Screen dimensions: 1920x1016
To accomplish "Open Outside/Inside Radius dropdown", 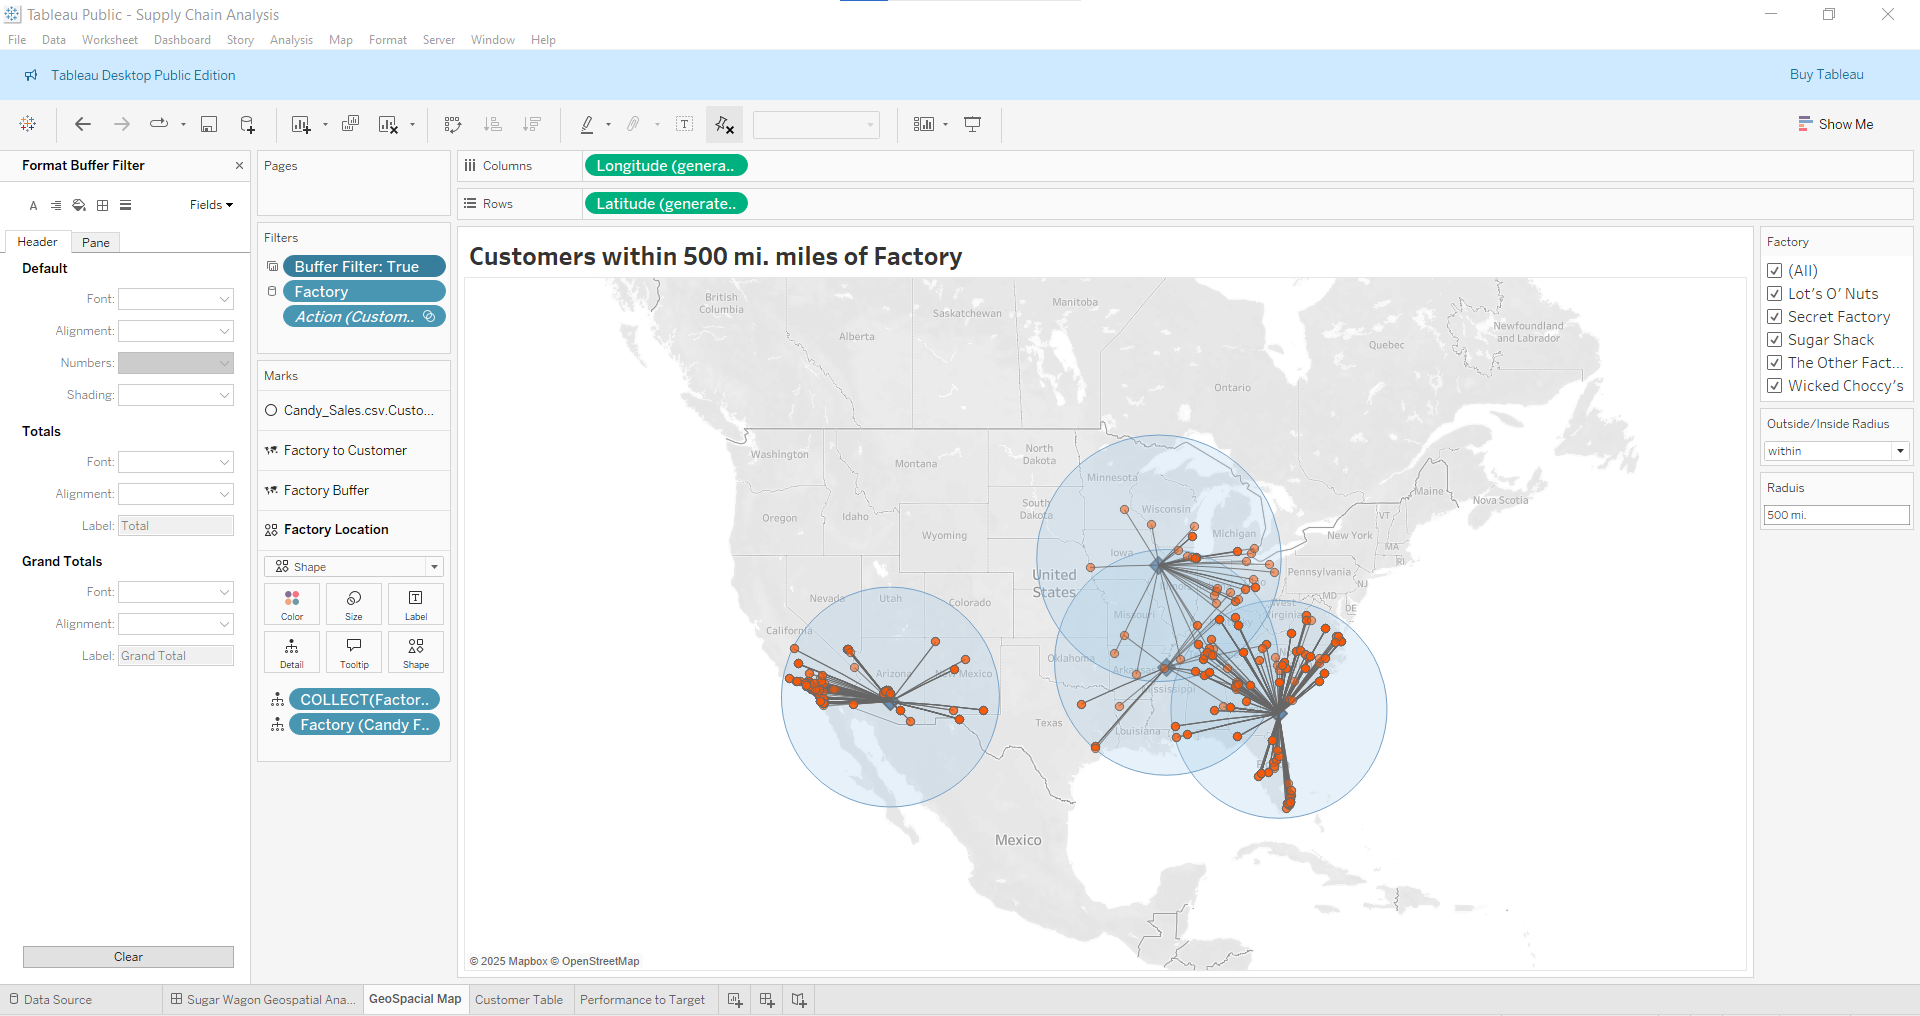I will [1837, 451].
